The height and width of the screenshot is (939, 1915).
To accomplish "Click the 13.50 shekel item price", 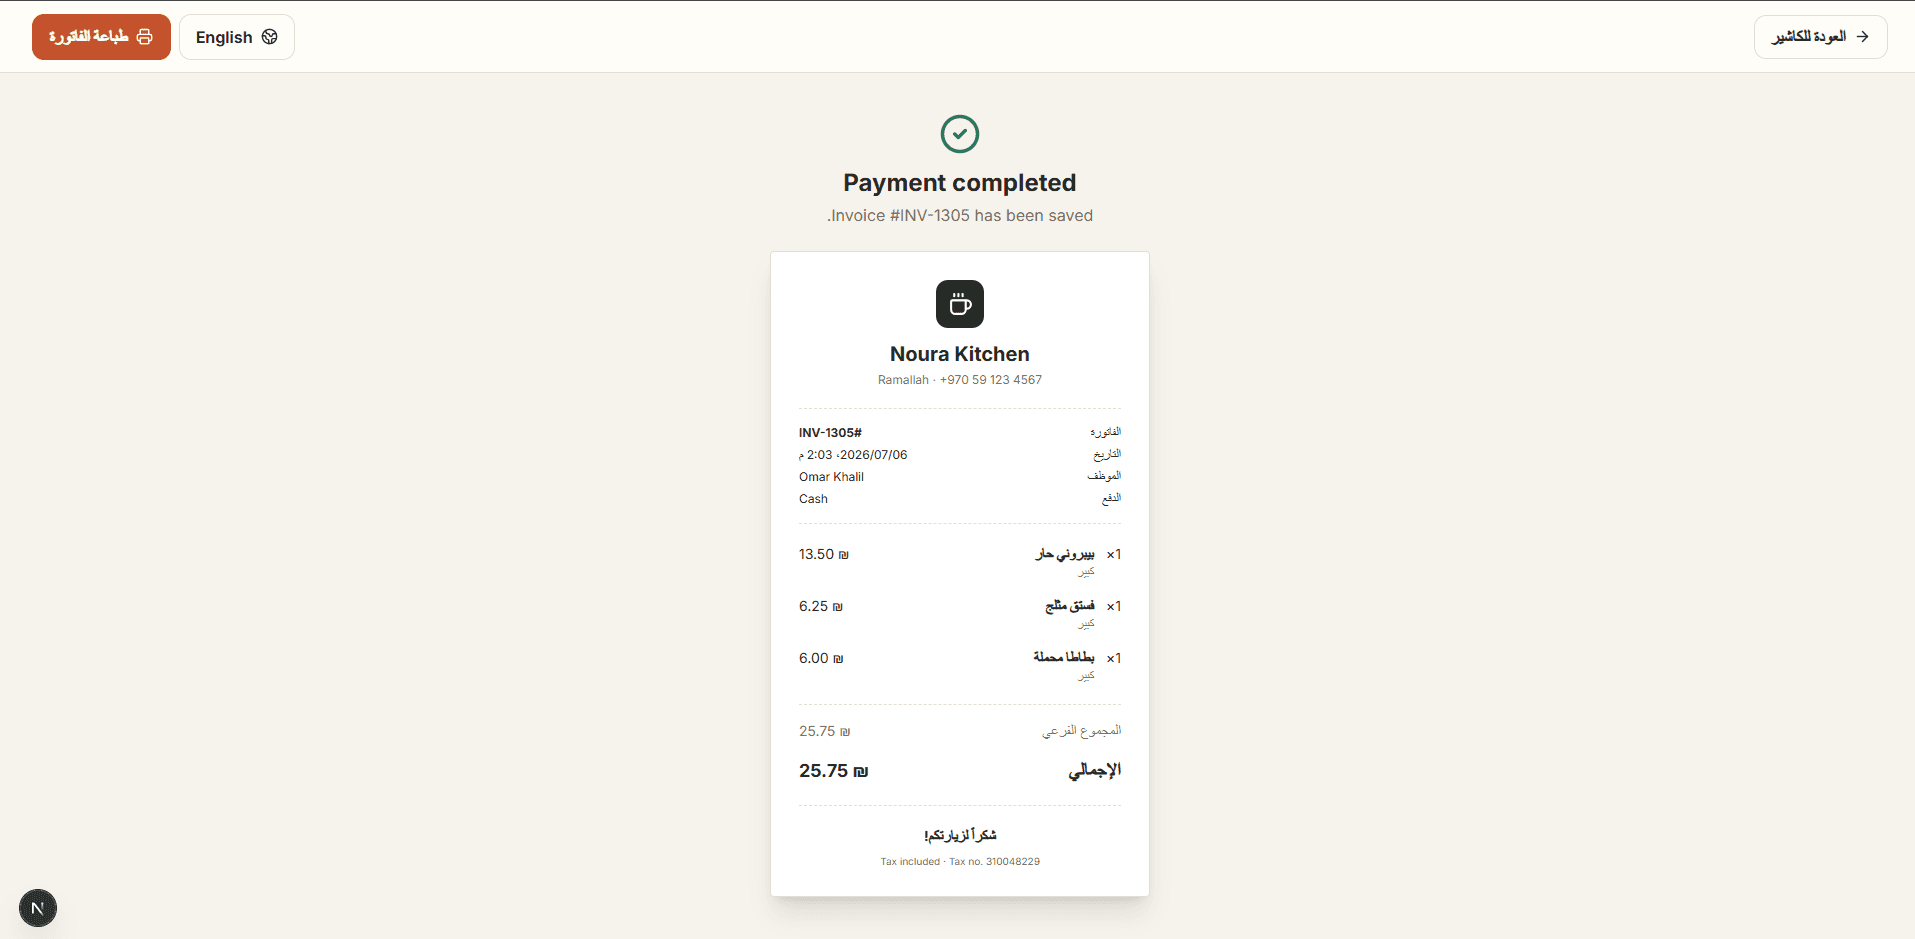I will tap(824, 554).
